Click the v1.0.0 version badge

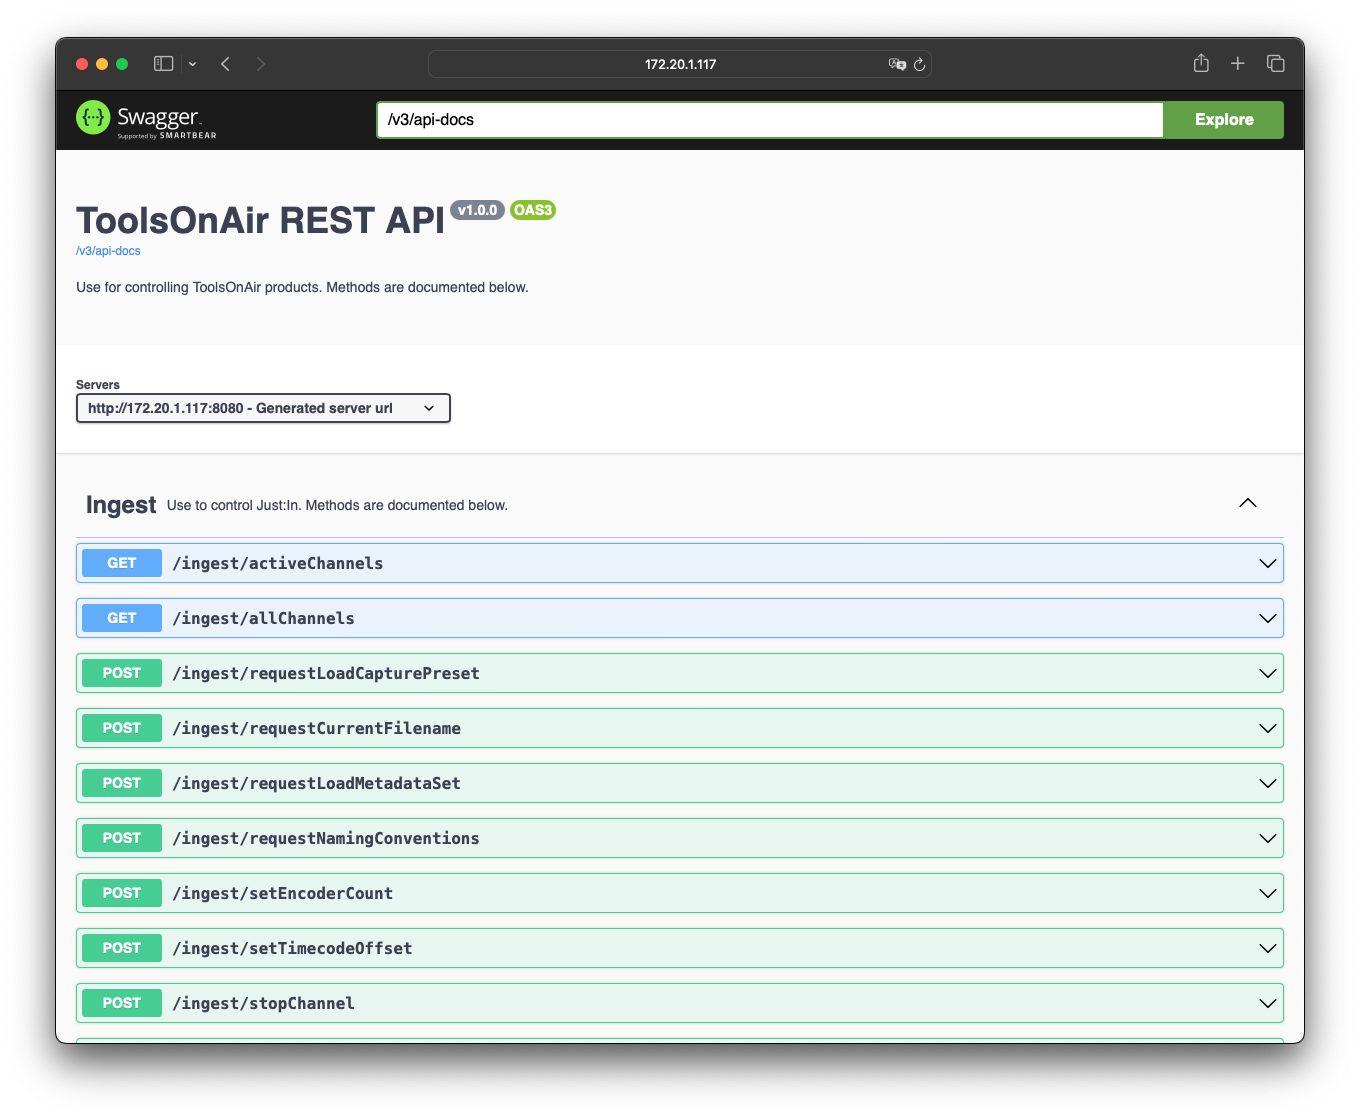[477, 210]
